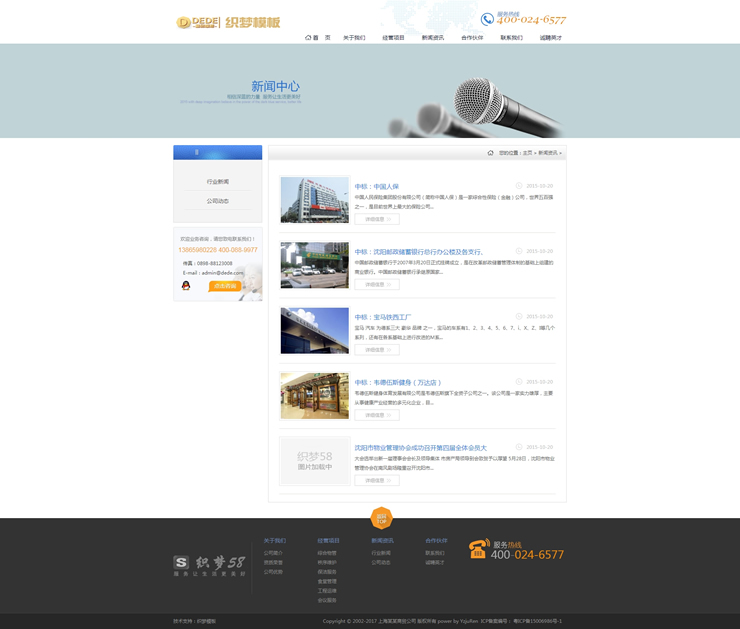Click 详细信息 button under 中国人保 article
Screen dimensions: 740x629
pyautogui.click(x=377, y=219)
